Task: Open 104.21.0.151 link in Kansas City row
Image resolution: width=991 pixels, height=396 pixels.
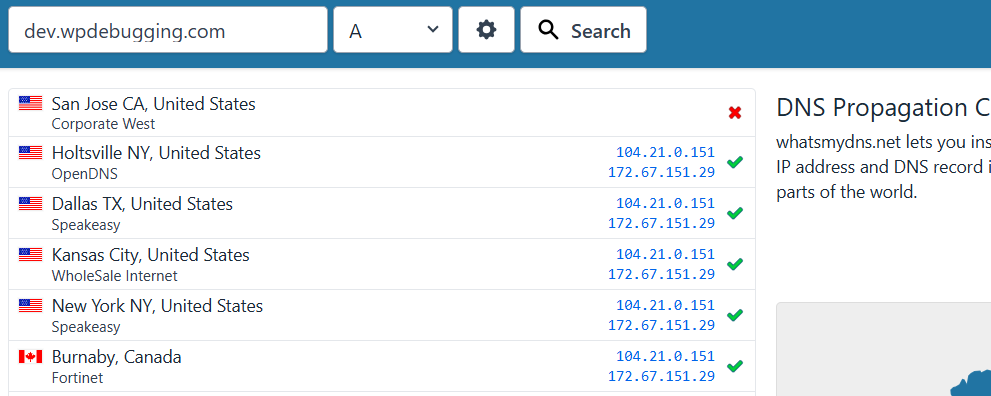Action: [666, 254]
